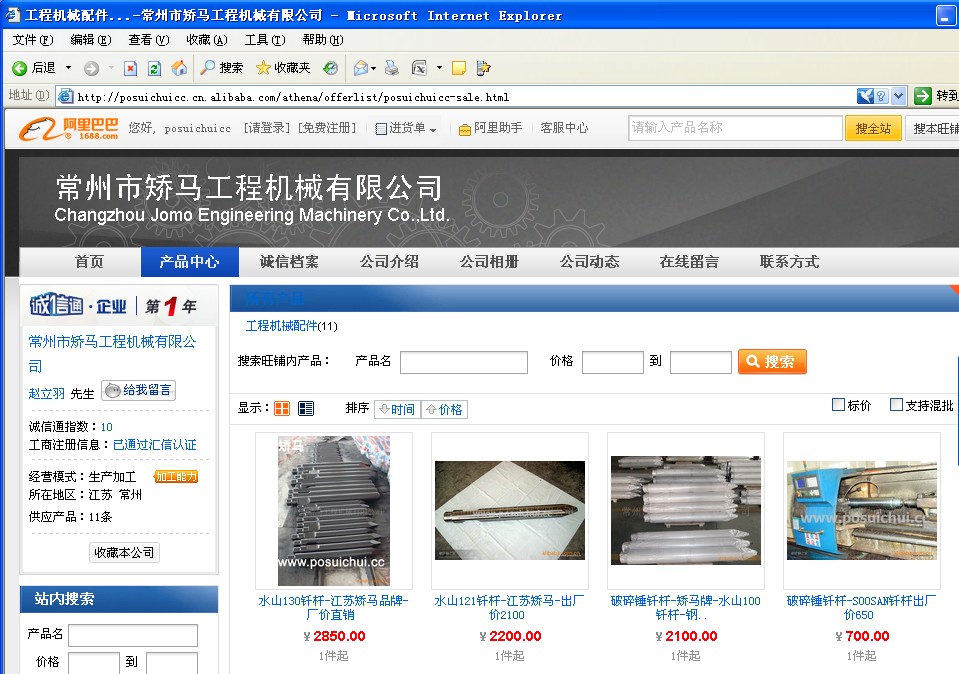Screen dimensions: 959x674
Task: Go back with the 后退 button
Action: click(x=34, y=68)
